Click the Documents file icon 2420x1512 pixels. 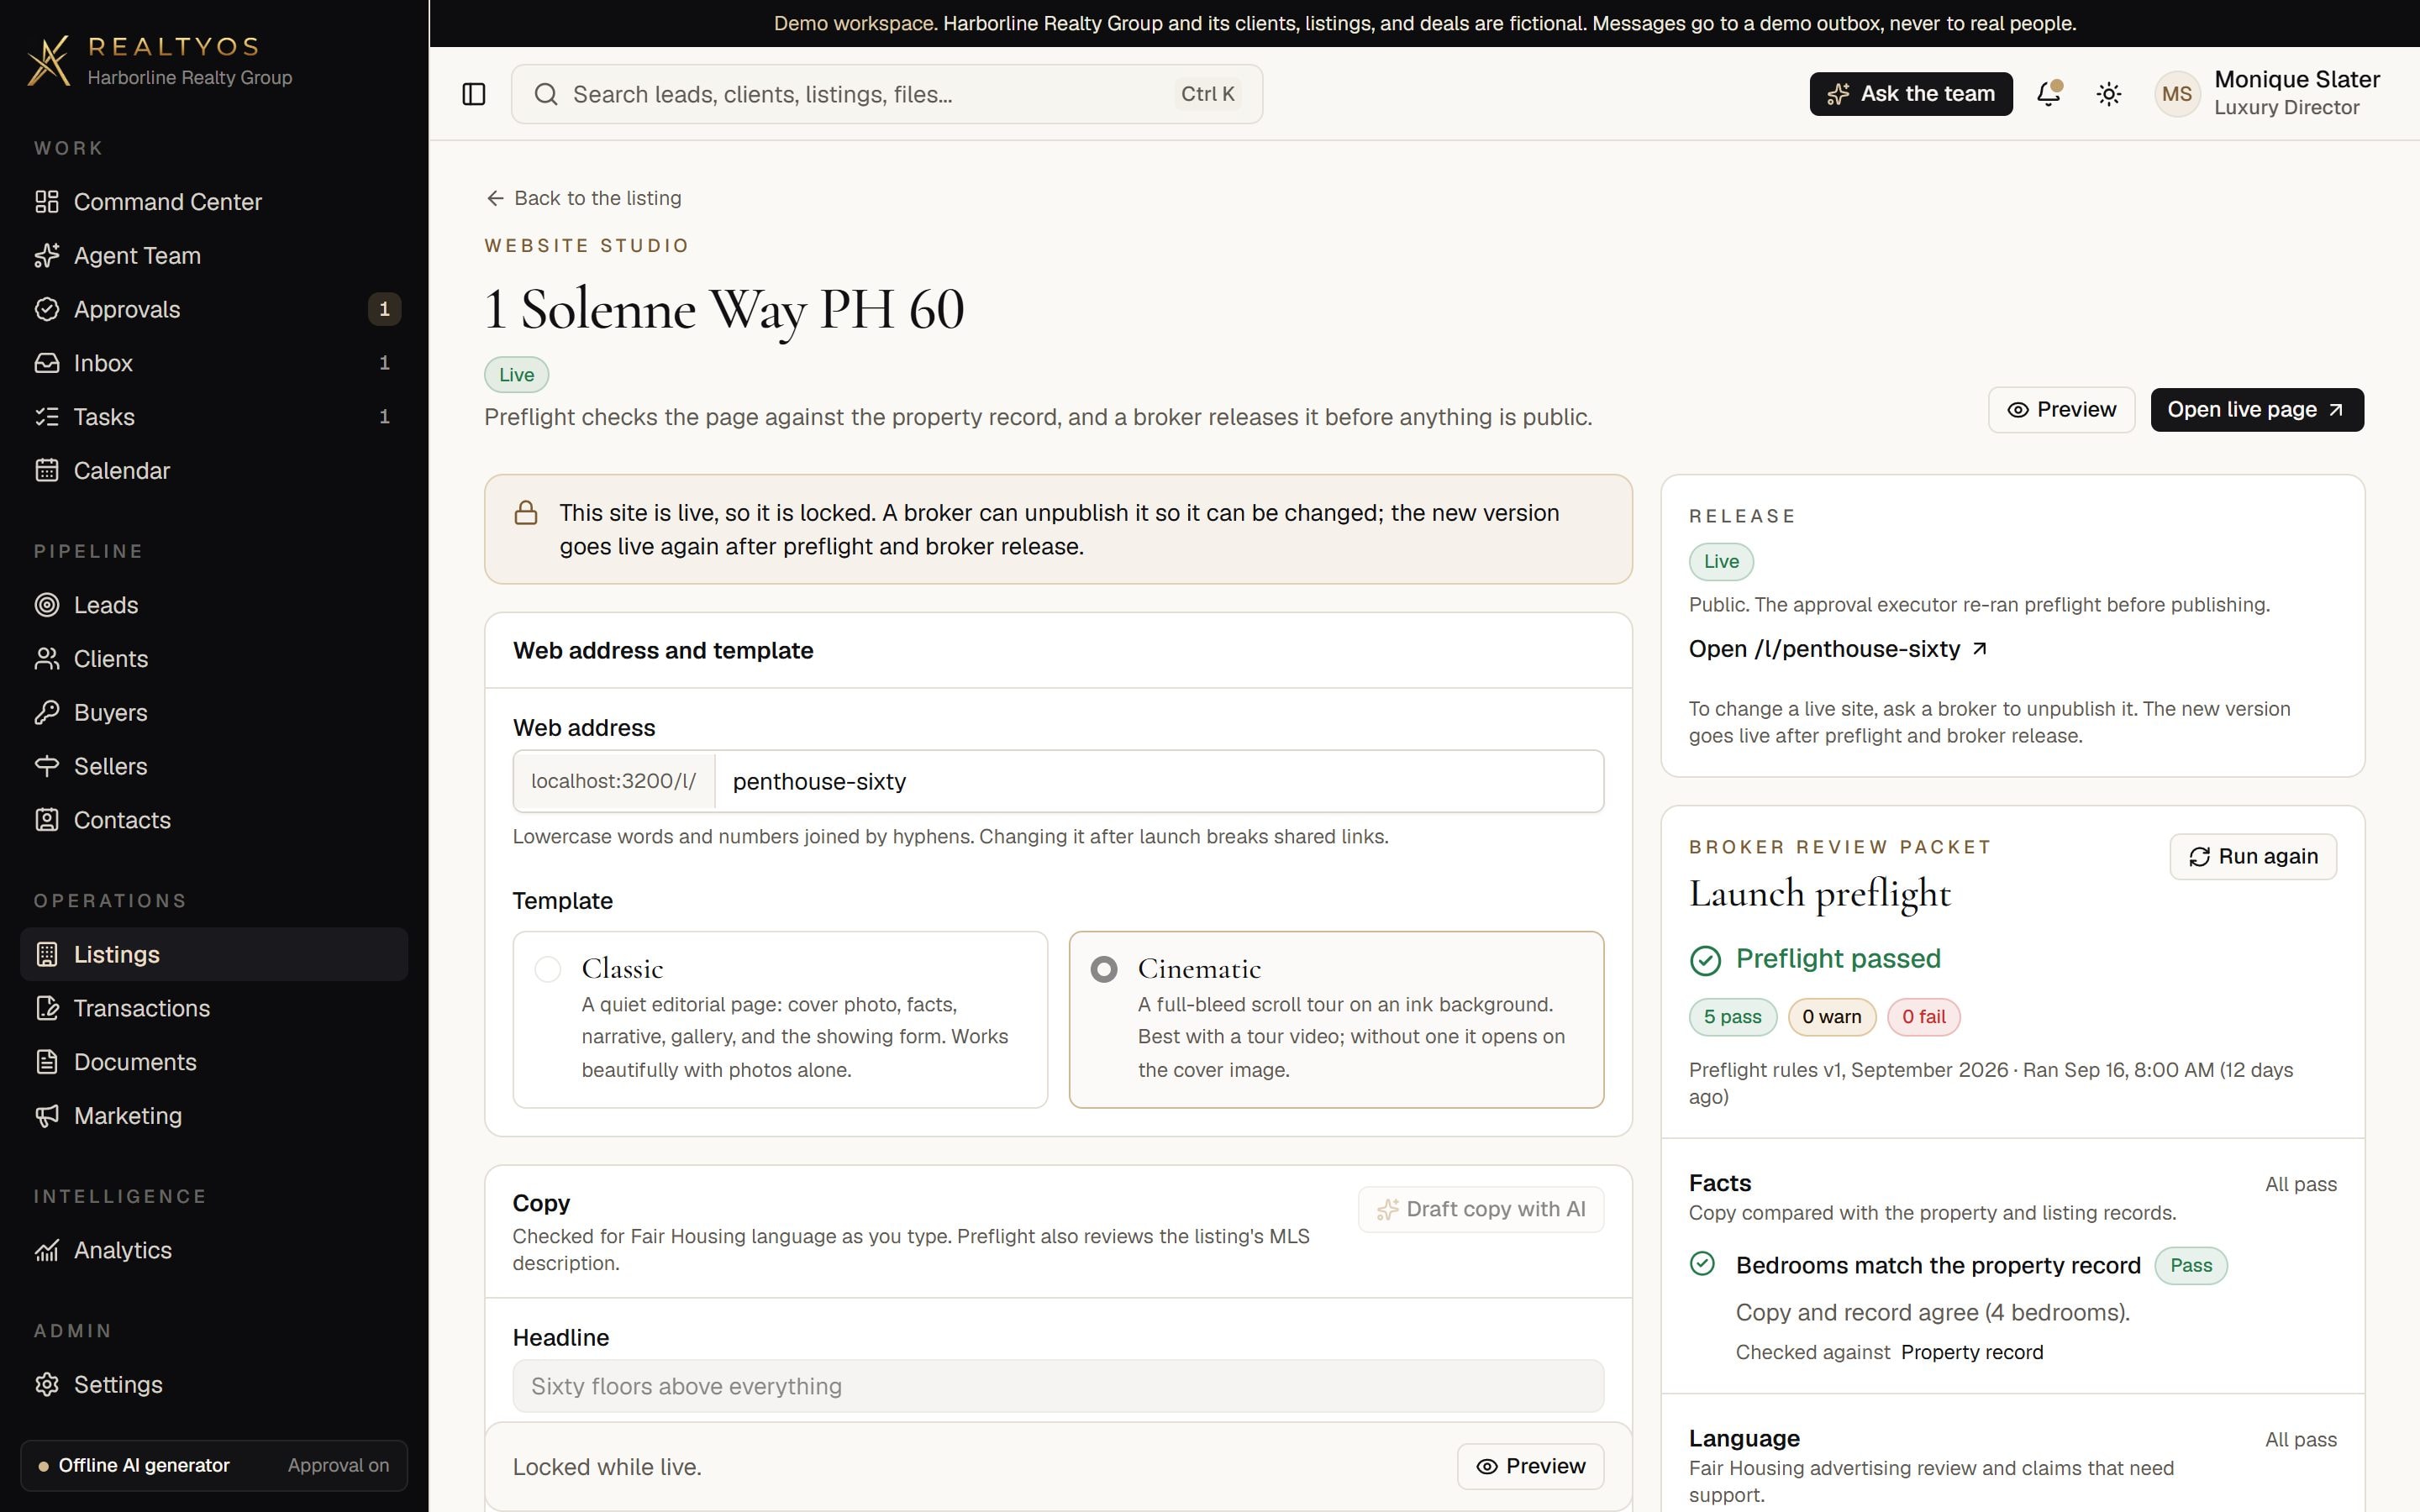tap(47, 1062)
